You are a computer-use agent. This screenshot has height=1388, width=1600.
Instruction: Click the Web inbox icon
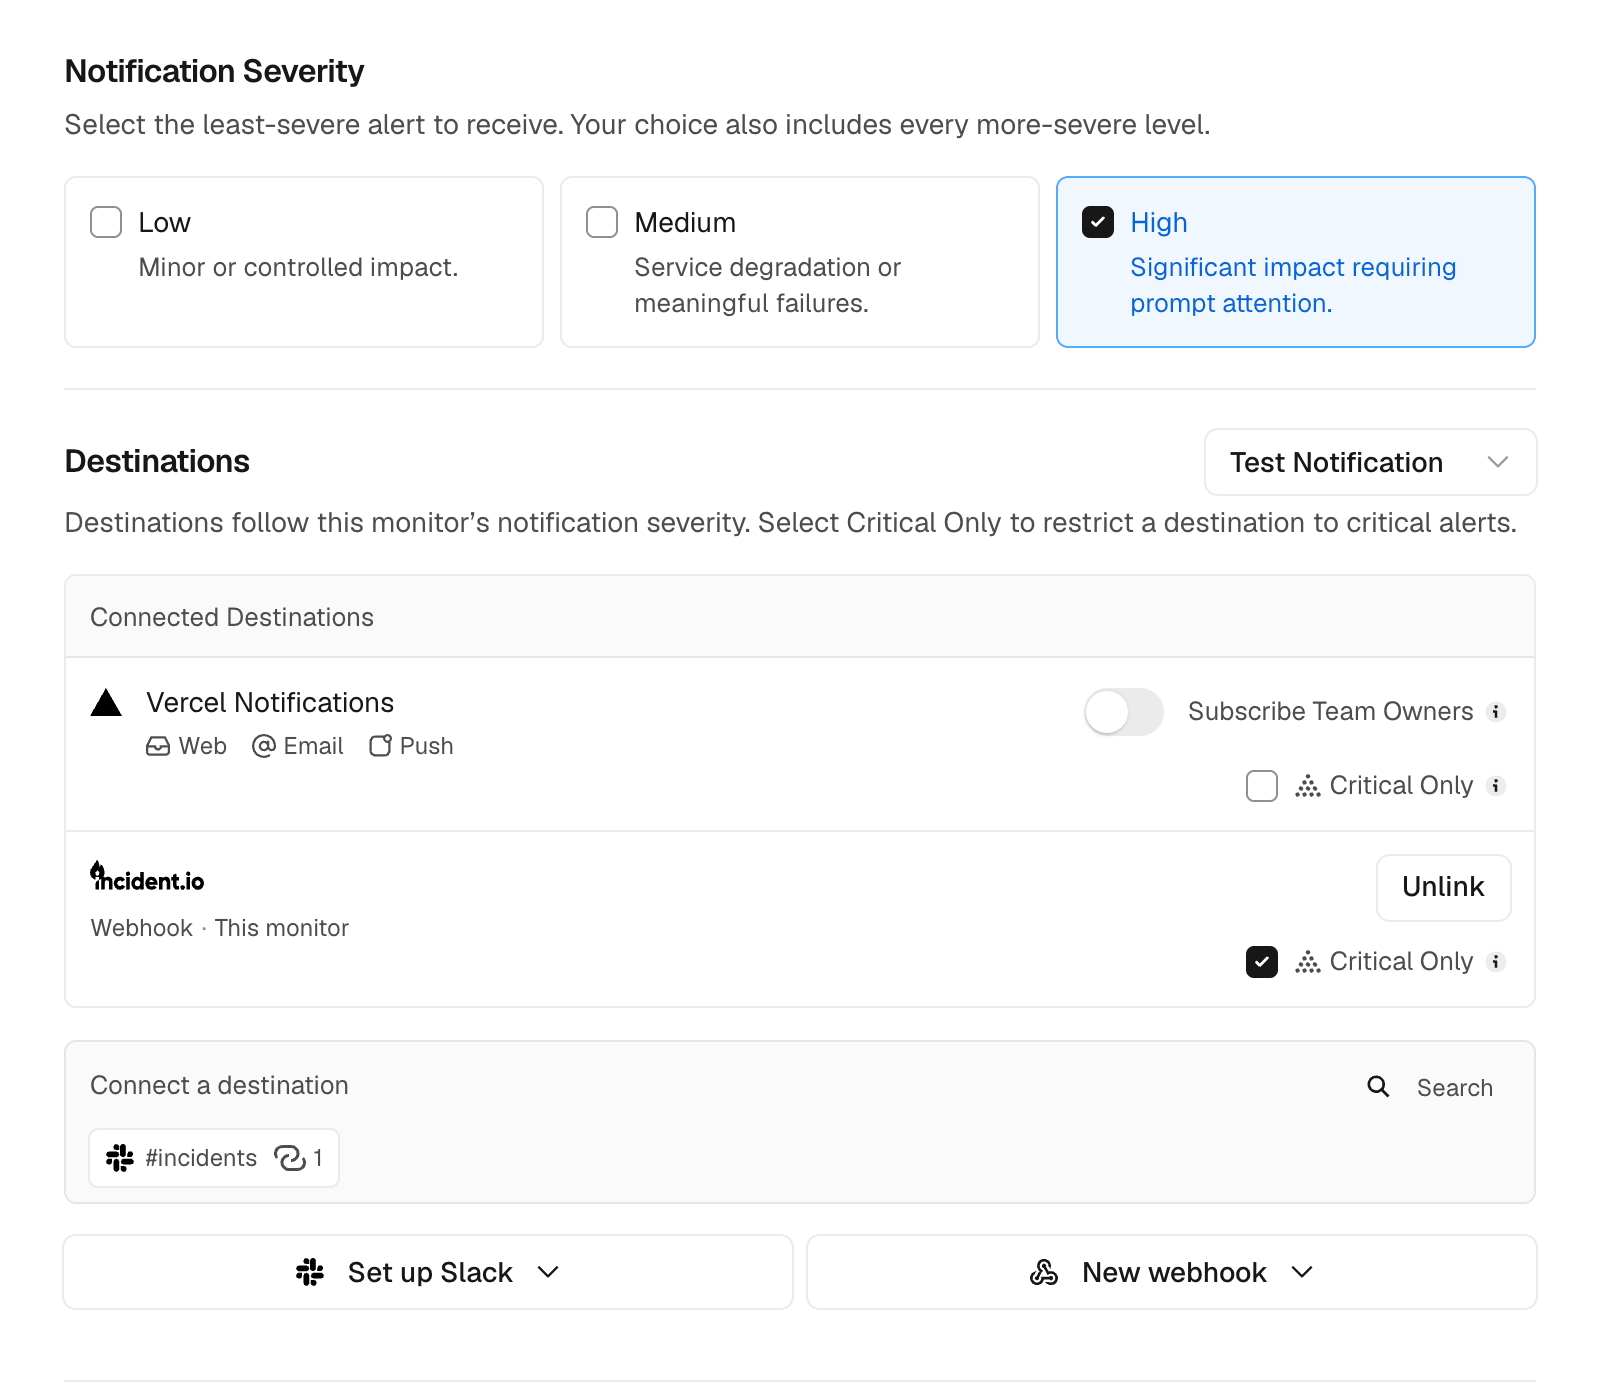158,746
